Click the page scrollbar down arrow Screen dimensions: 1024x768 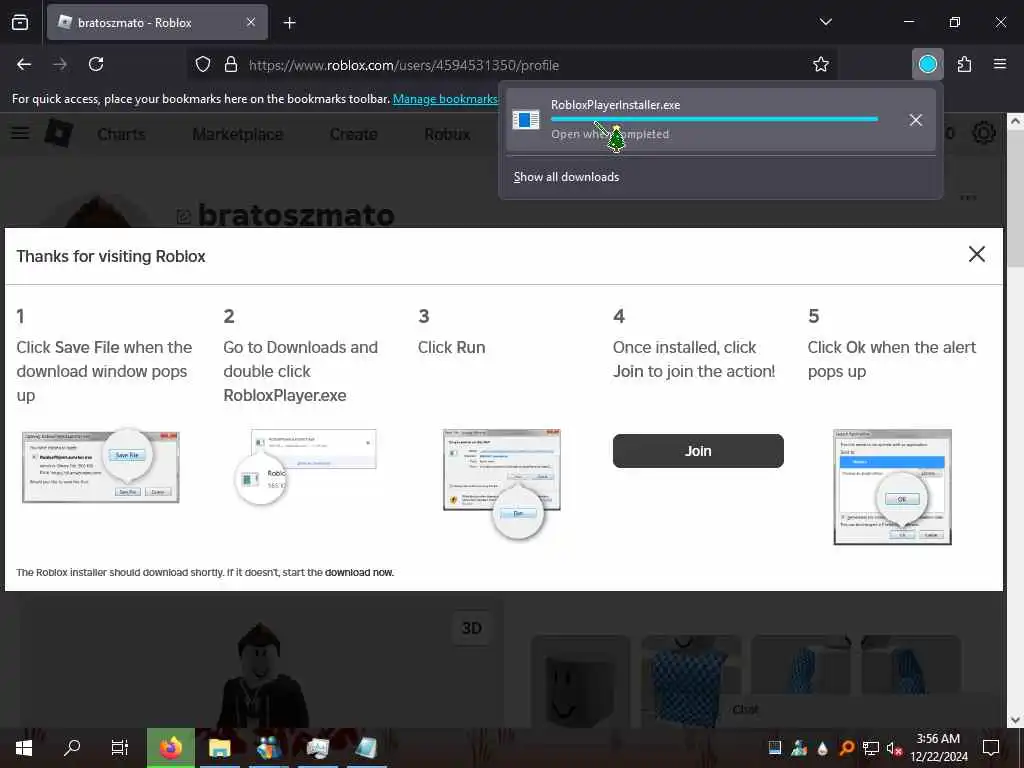1015,720
